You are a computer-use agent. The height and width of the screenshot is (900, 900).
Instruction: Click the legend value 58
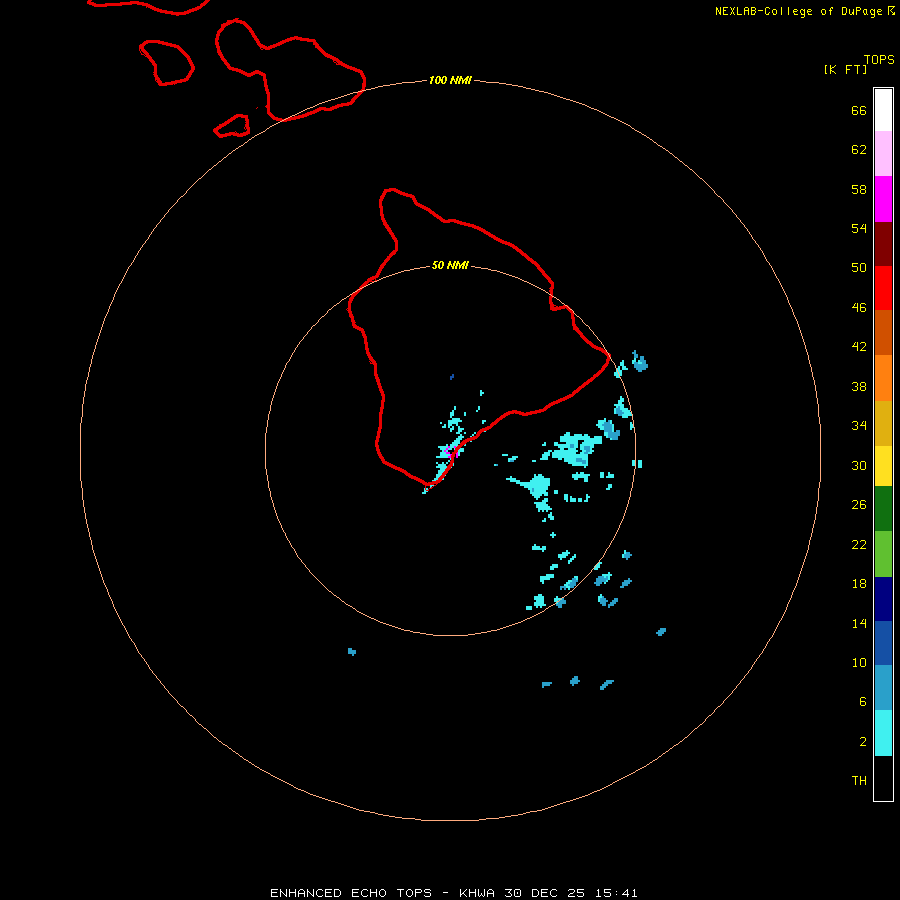coord(859,189)
